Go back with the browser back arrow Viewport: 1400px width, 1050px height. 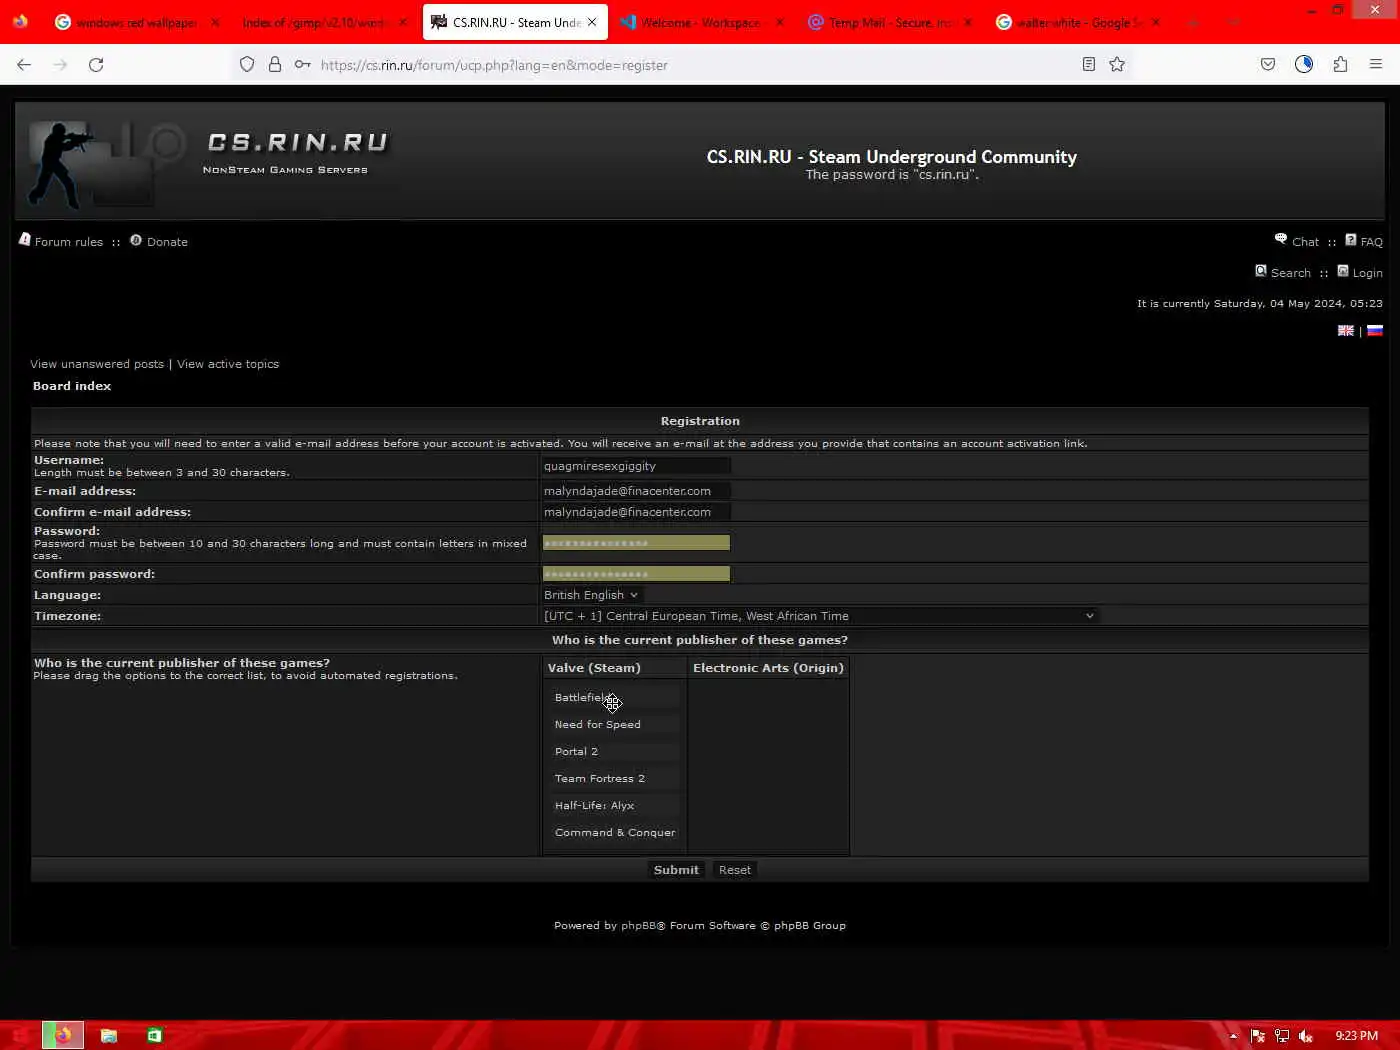[x=24, y=65]
